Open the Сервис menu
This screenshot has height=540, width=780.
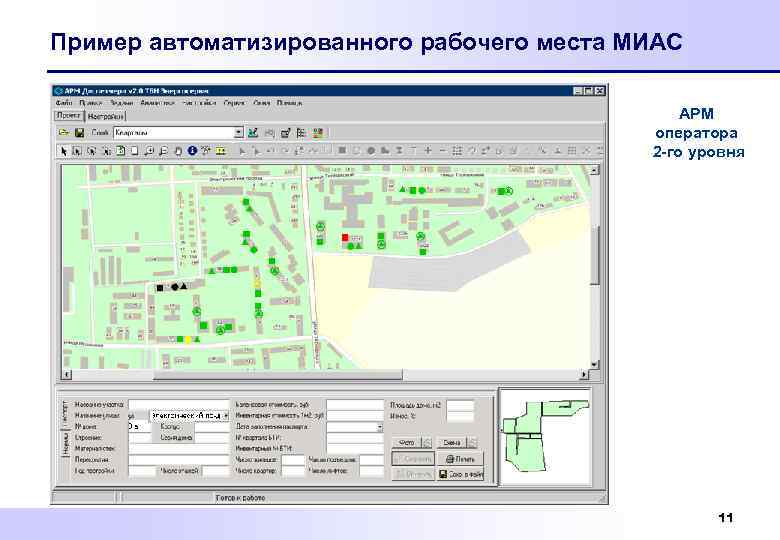[234, 103]
